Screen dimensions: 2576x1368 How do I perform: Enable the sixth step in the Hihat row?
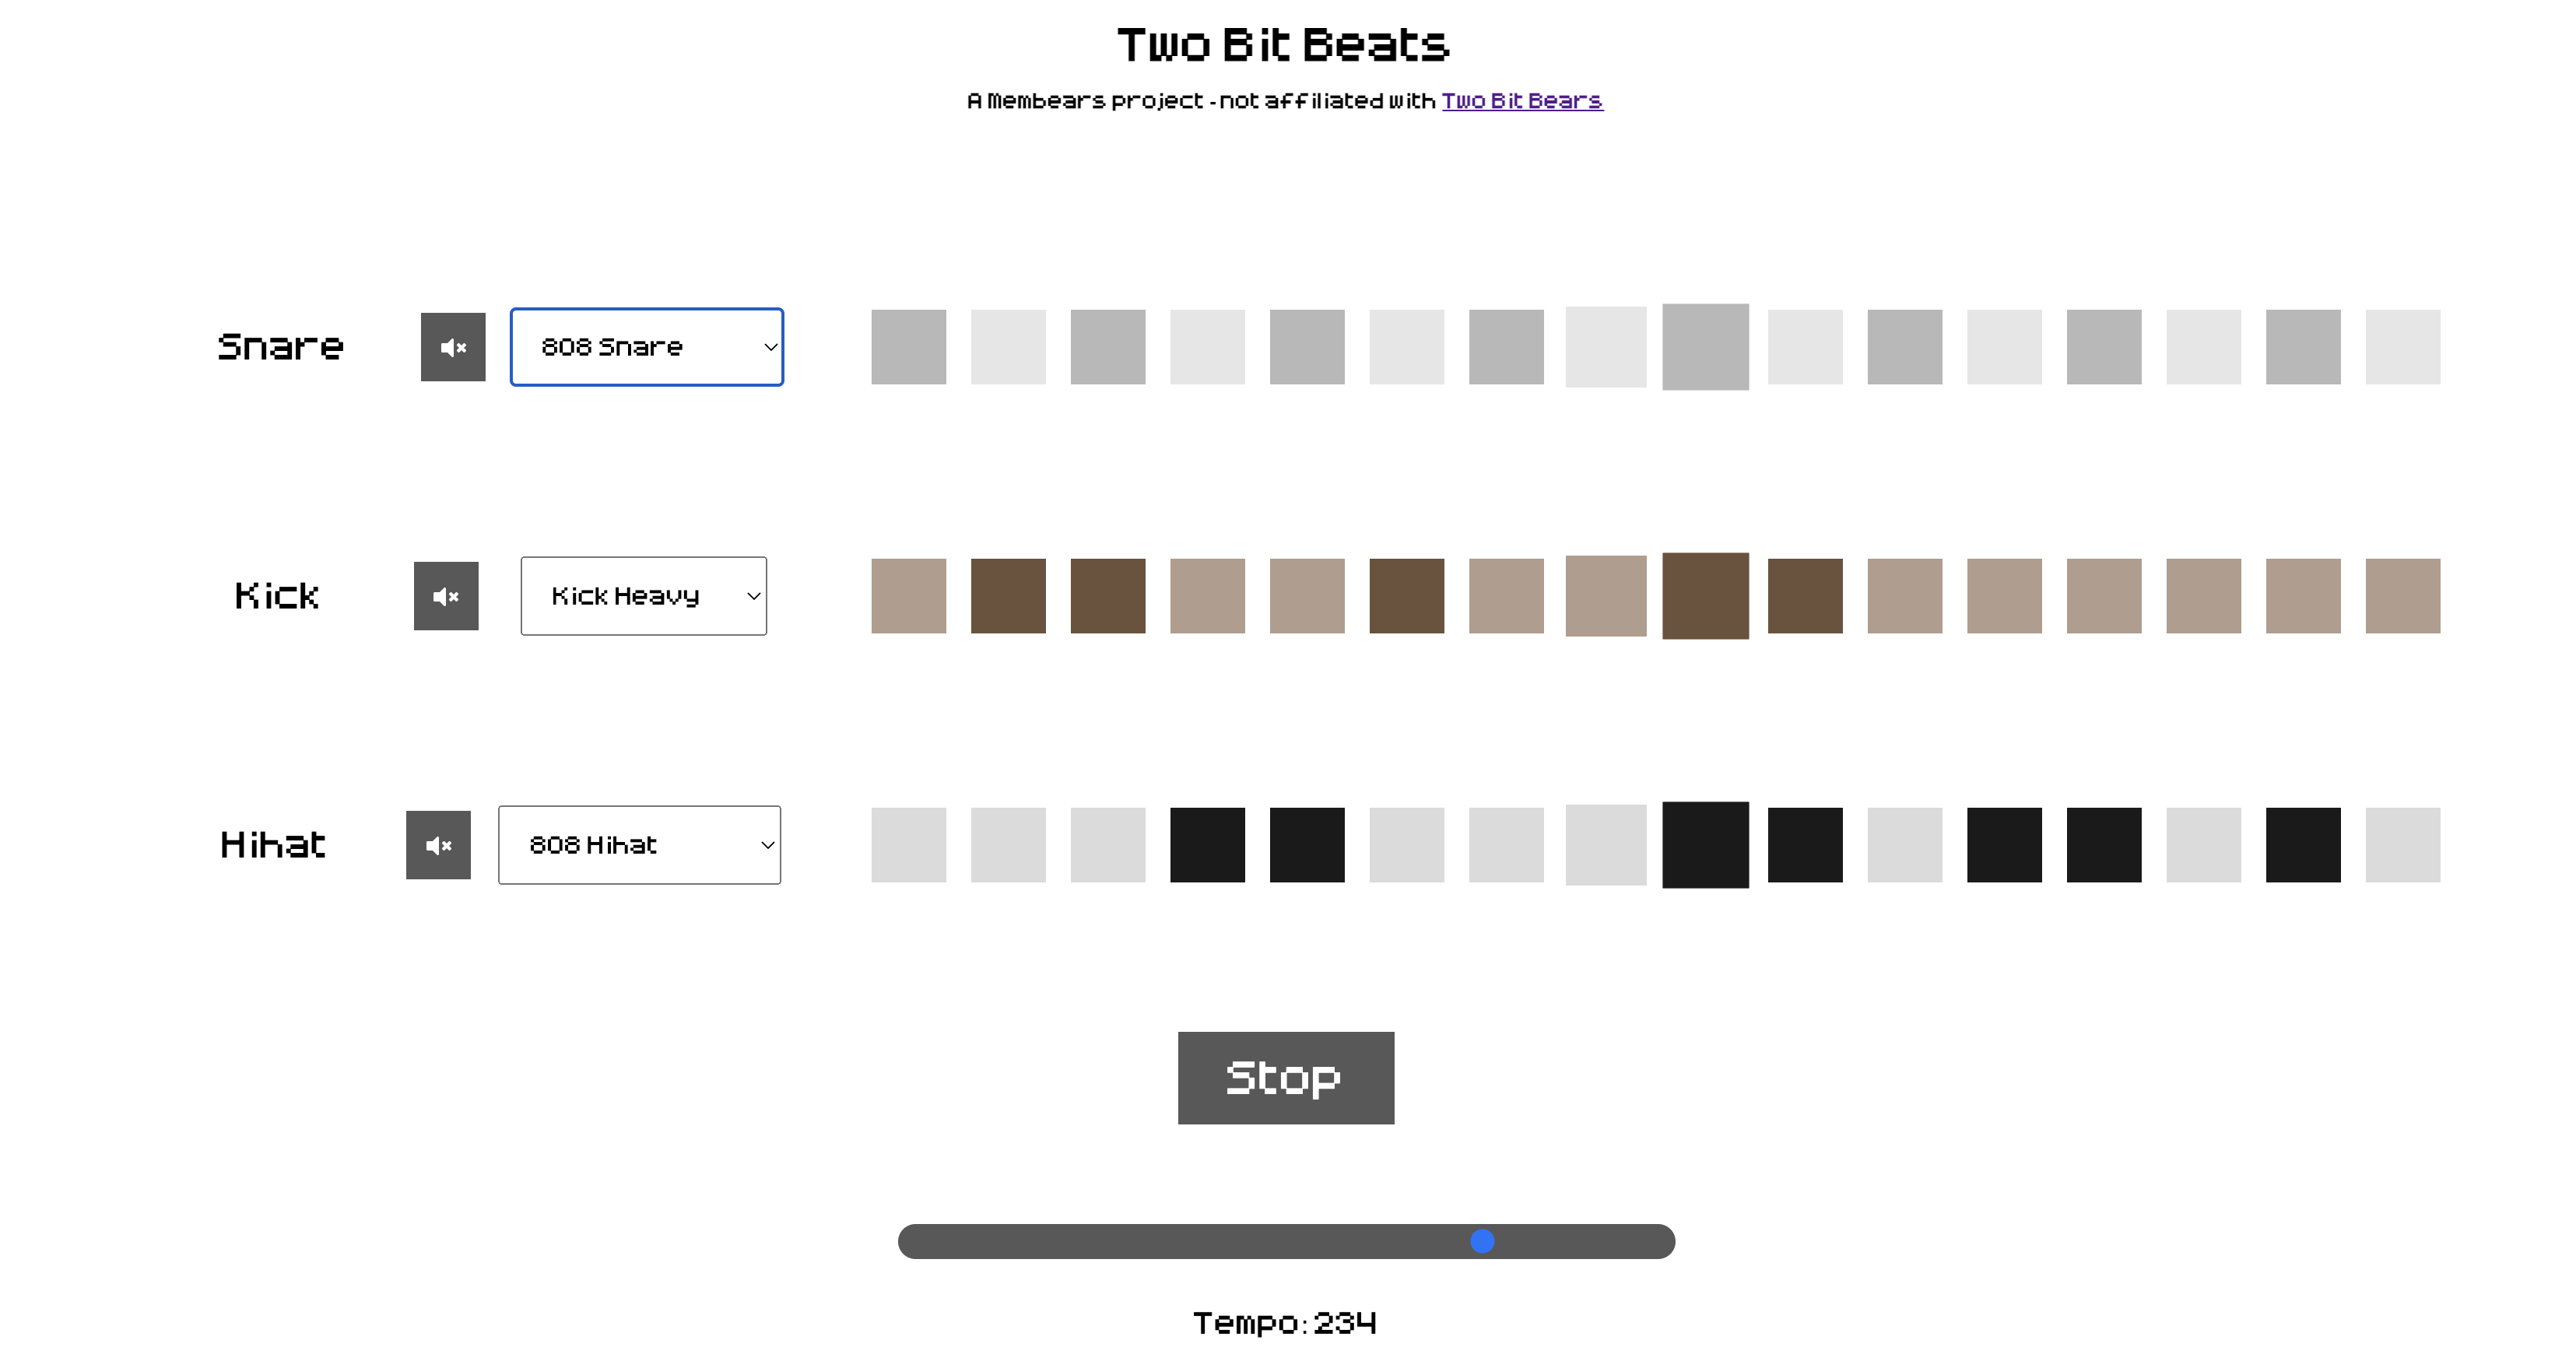(x=1407, y=844)
